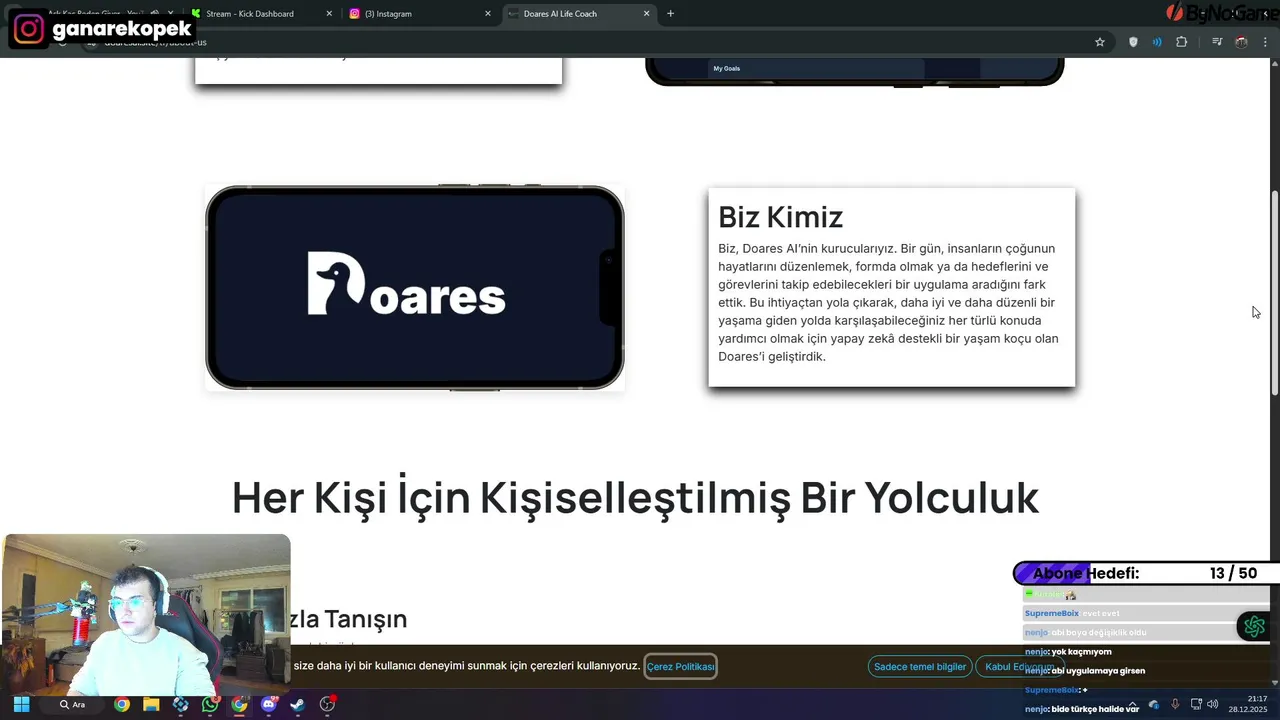
Task: Open the OneDrive cloud tray icon
Action: click(1153, 705)
